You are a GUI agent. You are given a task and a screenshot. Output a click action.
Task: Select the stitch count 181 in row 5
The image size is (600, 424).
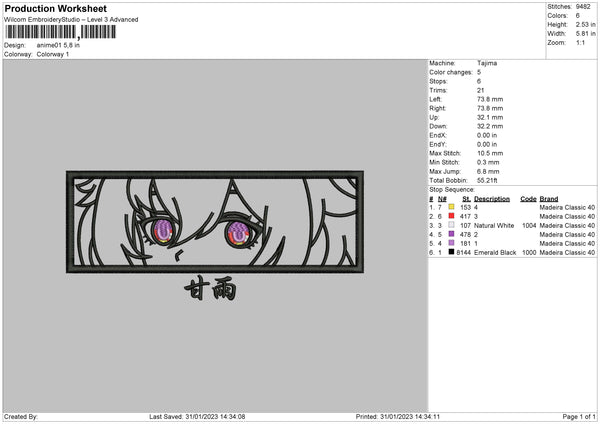pyautogui.click(x=466, y=243)
